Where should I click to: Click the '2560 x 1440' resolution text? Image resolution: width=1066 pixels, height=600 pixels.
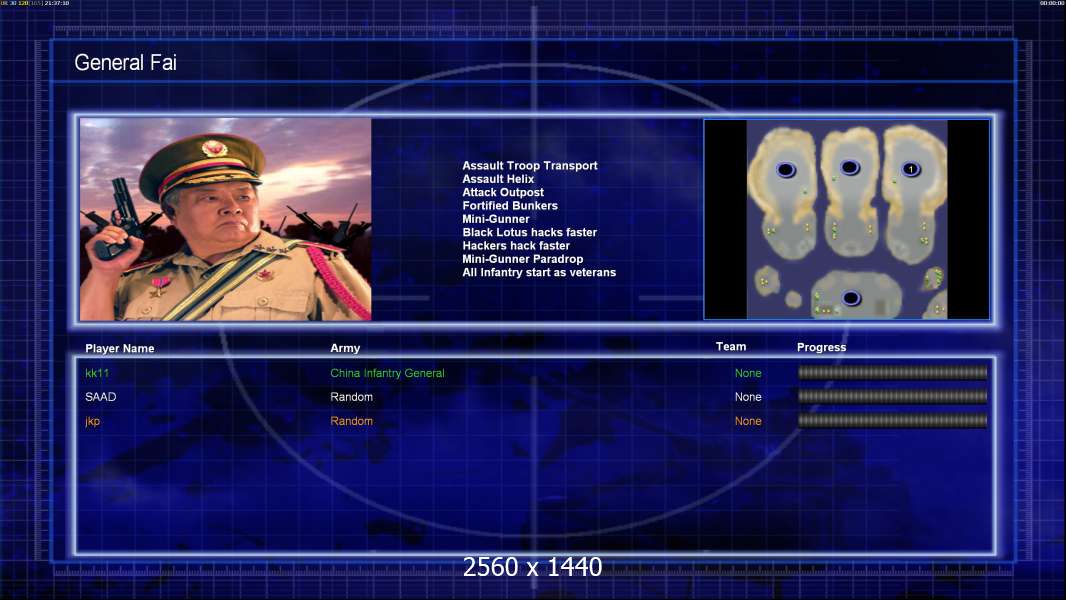pyautogui.click(x=532, y=567)
